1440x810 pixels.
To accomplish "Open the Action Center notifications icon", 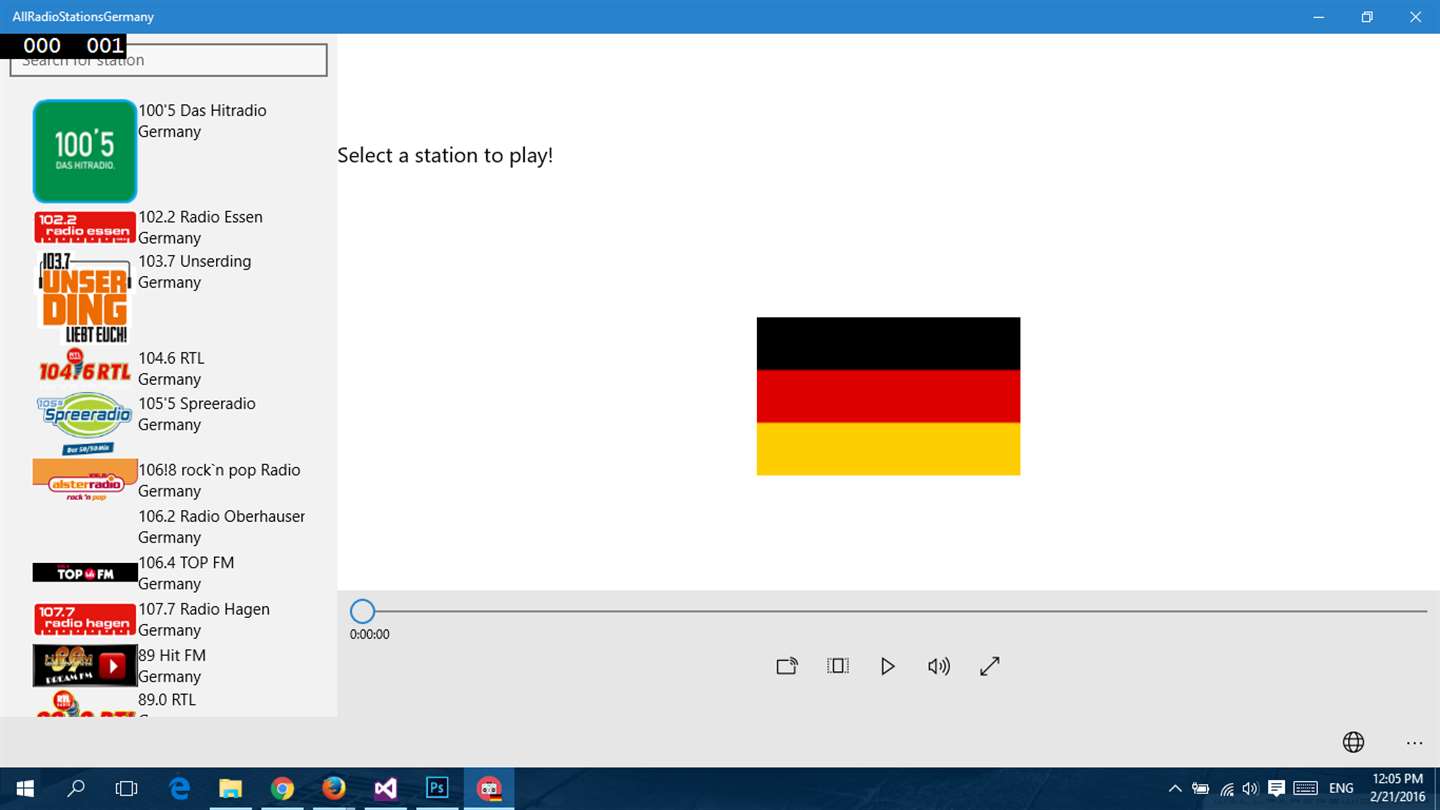I will tap(1276, 789).
